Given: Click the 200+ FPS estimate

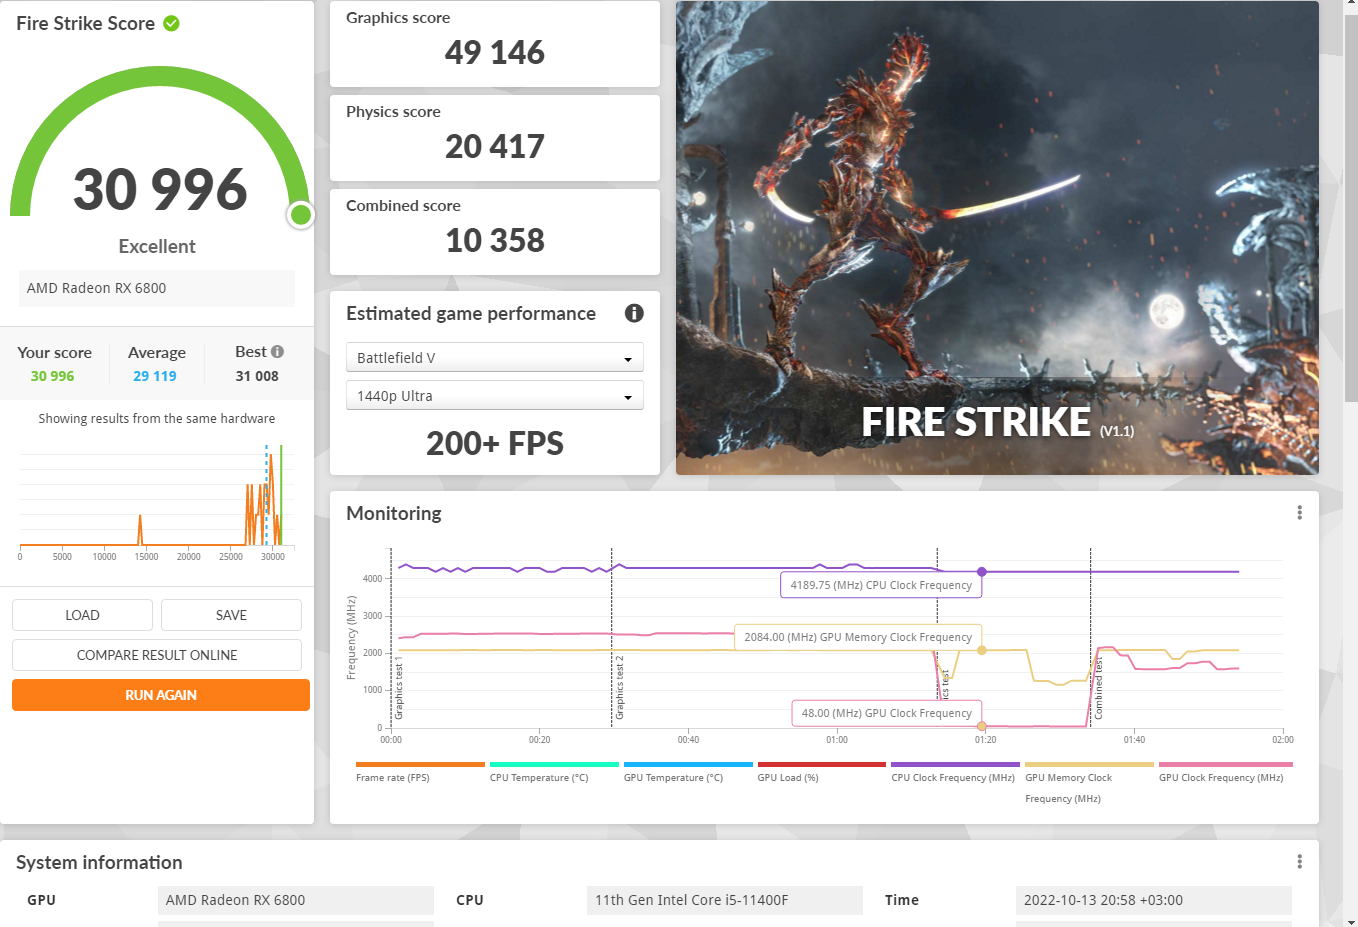Looking at the screenshot, I should (495, 443).
